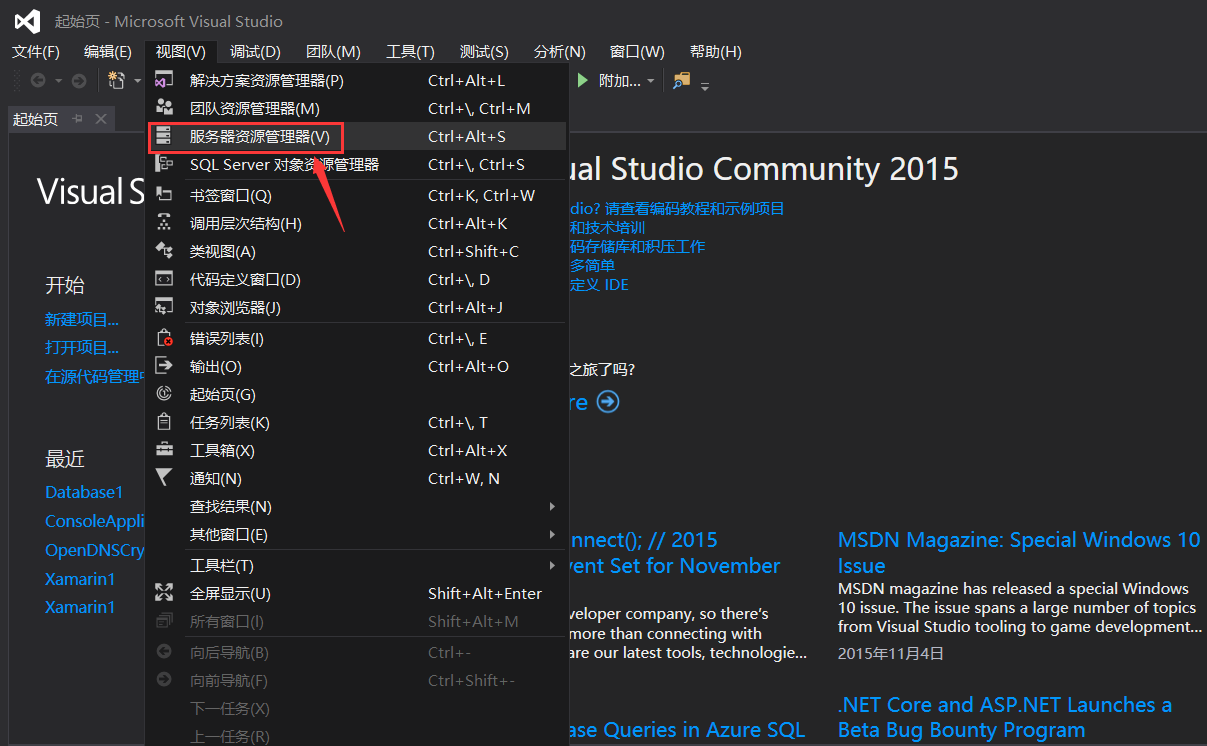This screenshot has height=746, width=1207.
Task: Choose 输出(O) from the View menu
Action: coord(357,366)
